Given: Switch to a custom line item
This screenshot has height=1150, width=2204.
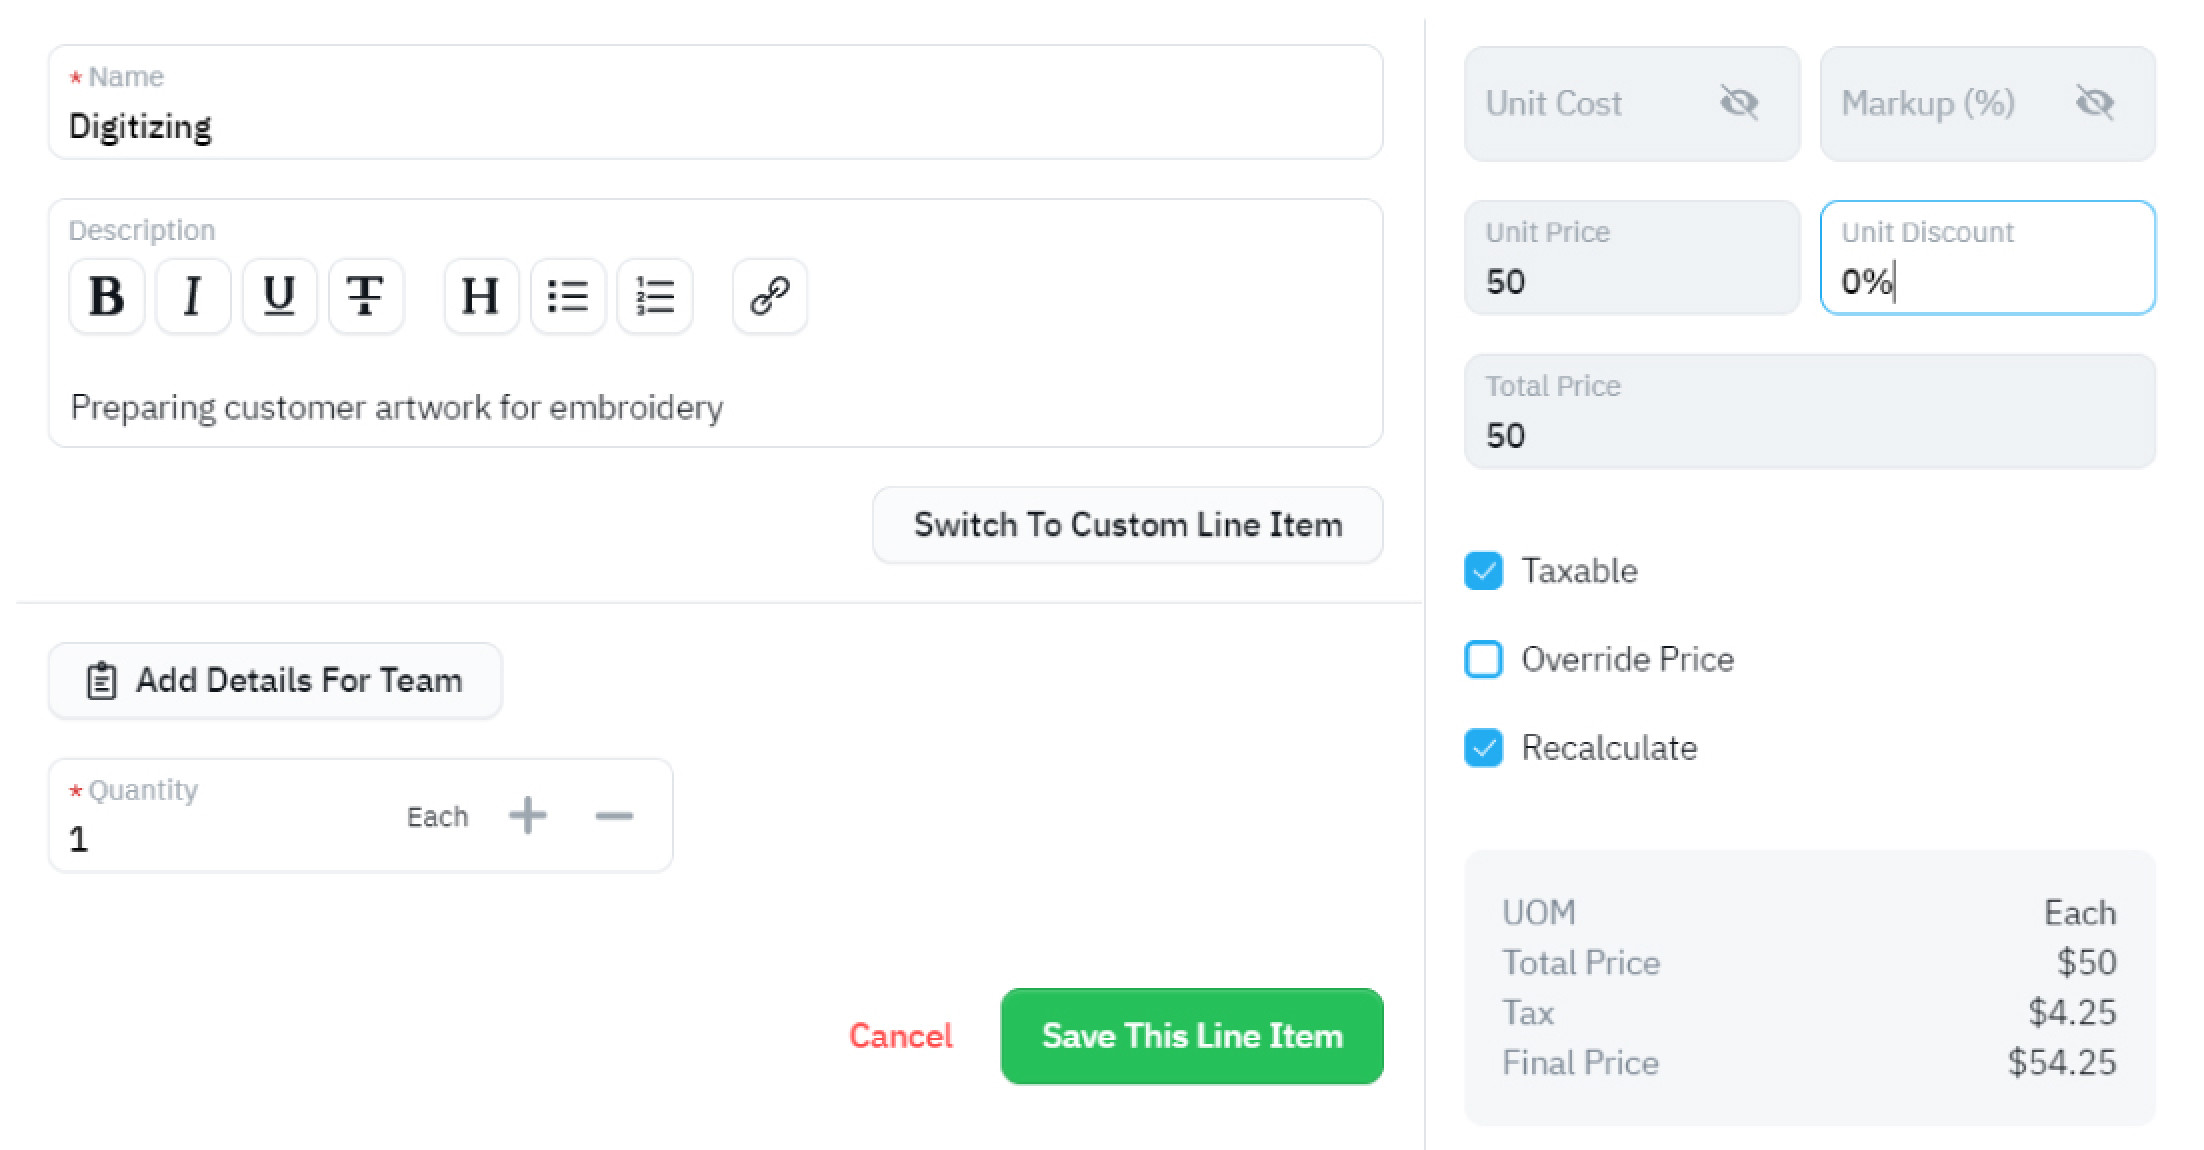Looking at the screenshot, I should (1128, 525).
